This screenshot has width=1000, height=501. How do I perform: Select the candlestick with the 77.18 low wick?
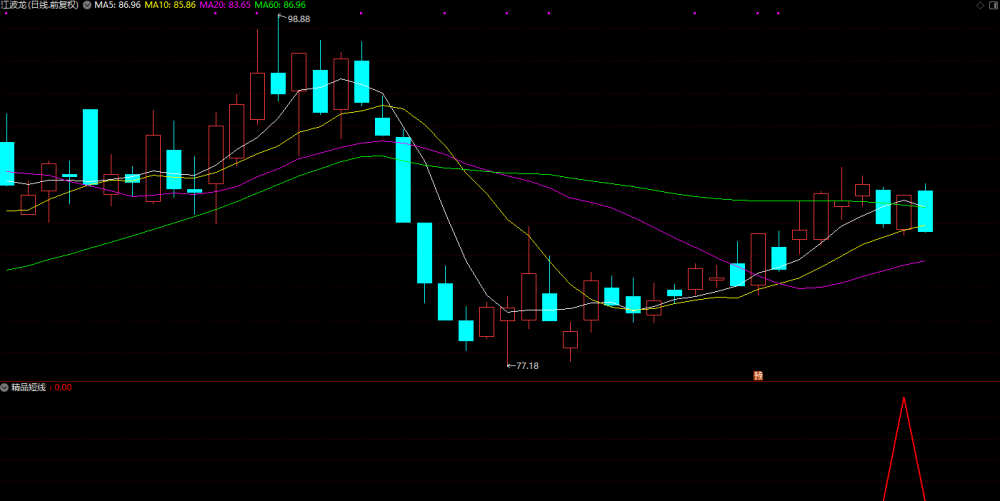click(508, 314)
